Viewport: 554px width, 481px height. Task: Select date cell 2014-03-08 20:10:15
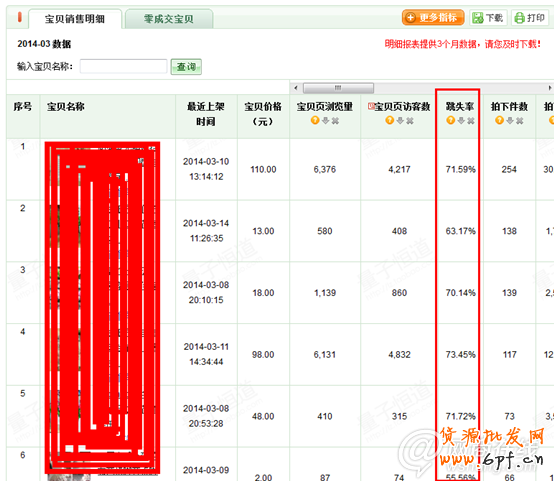tap(206, 292)
